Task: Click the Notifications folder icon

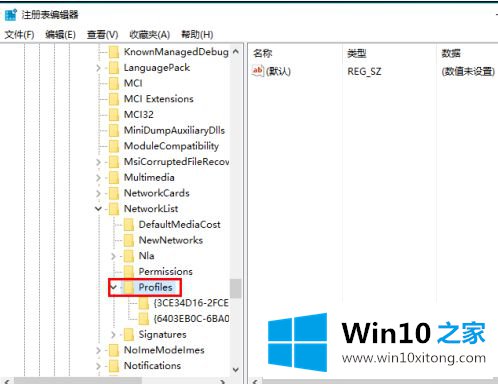Action: pos(114,366)
